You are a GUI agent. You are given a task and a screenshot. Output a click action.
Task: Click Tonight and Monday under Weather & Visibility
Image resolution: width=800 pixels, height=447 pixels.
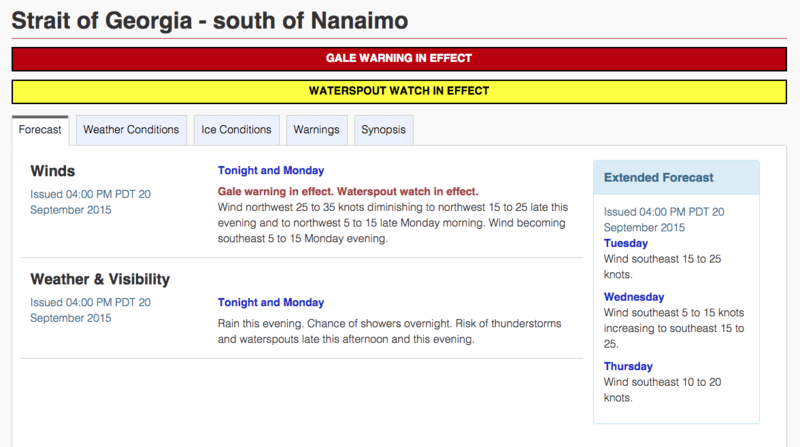[271, 303]
